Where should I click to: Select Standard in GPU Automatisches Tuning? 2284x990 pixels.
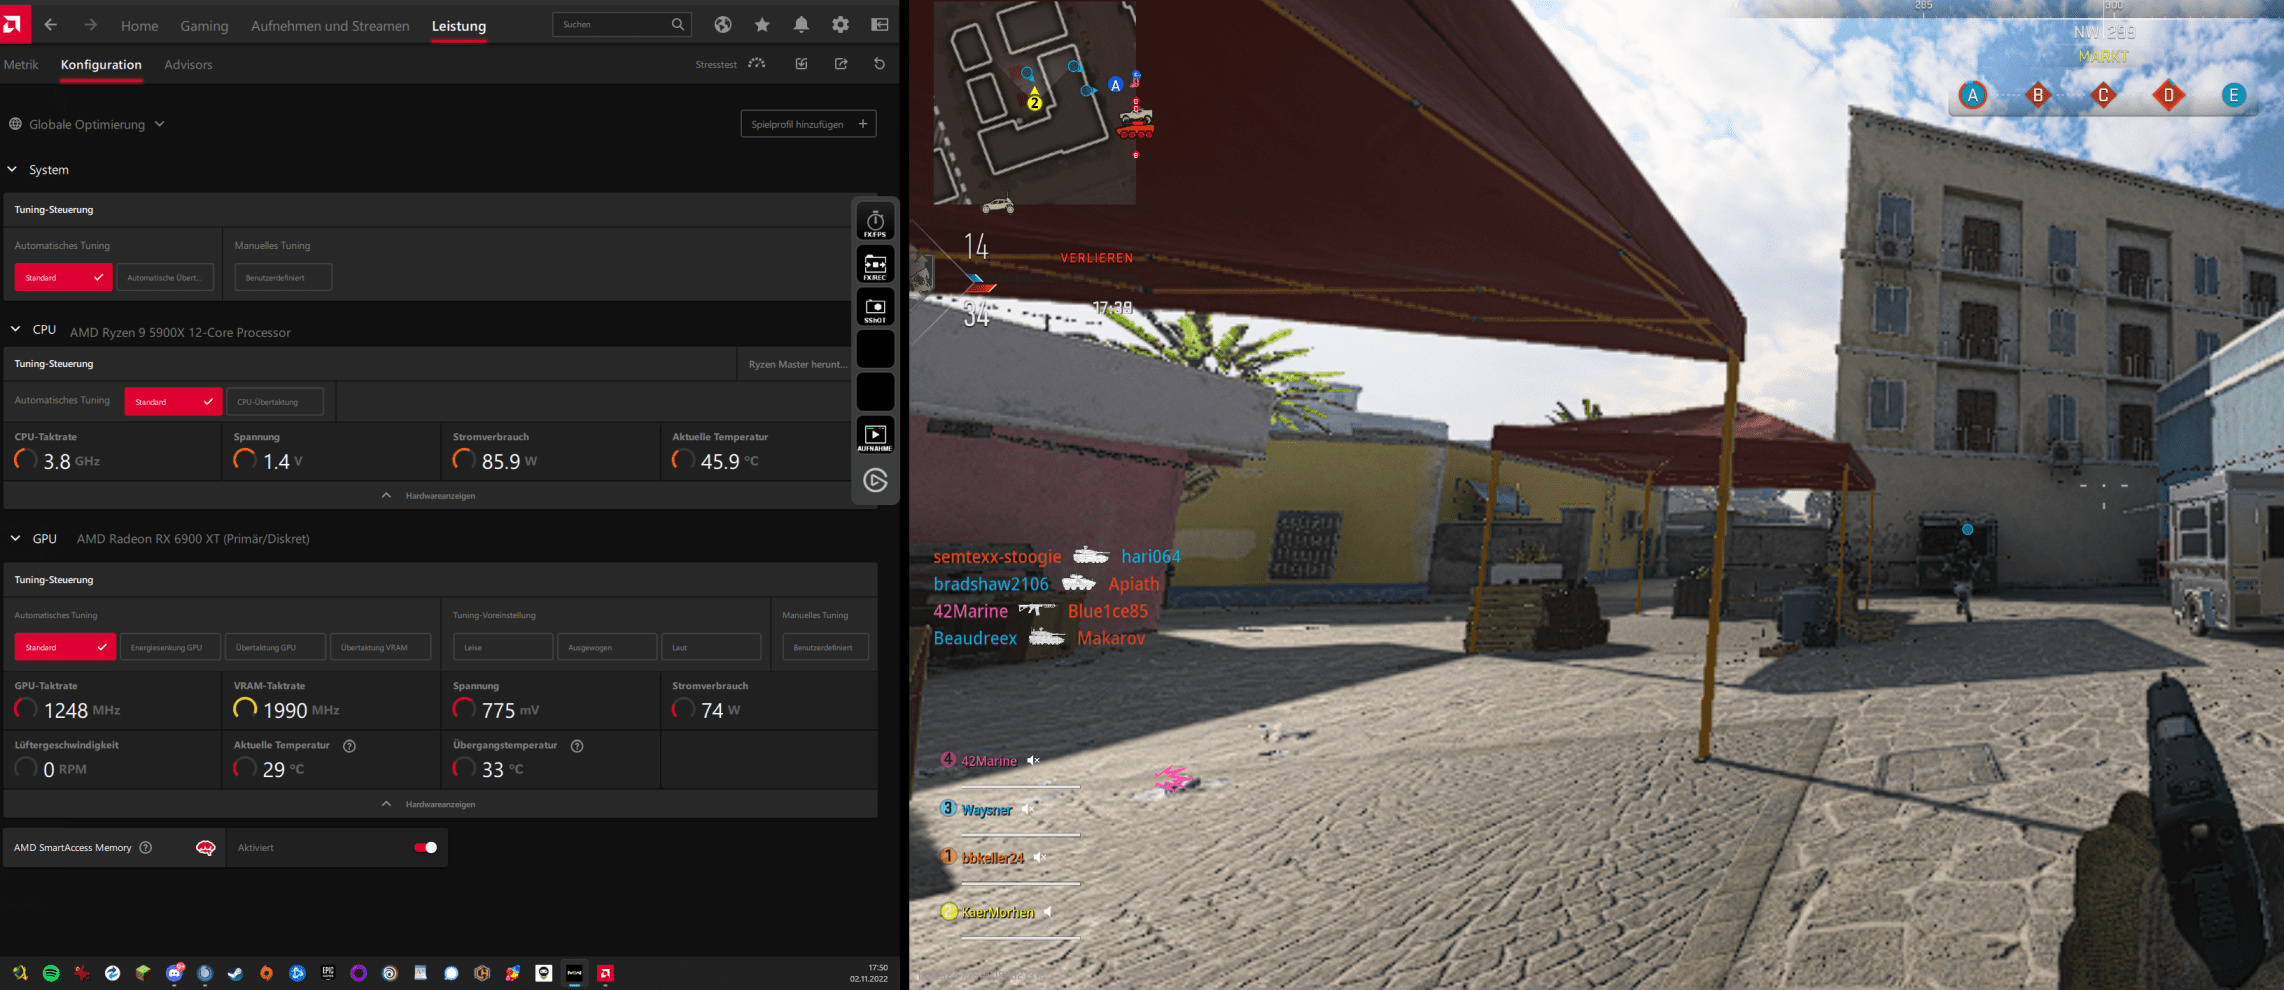pyautogui.click(x=65, y=648)
